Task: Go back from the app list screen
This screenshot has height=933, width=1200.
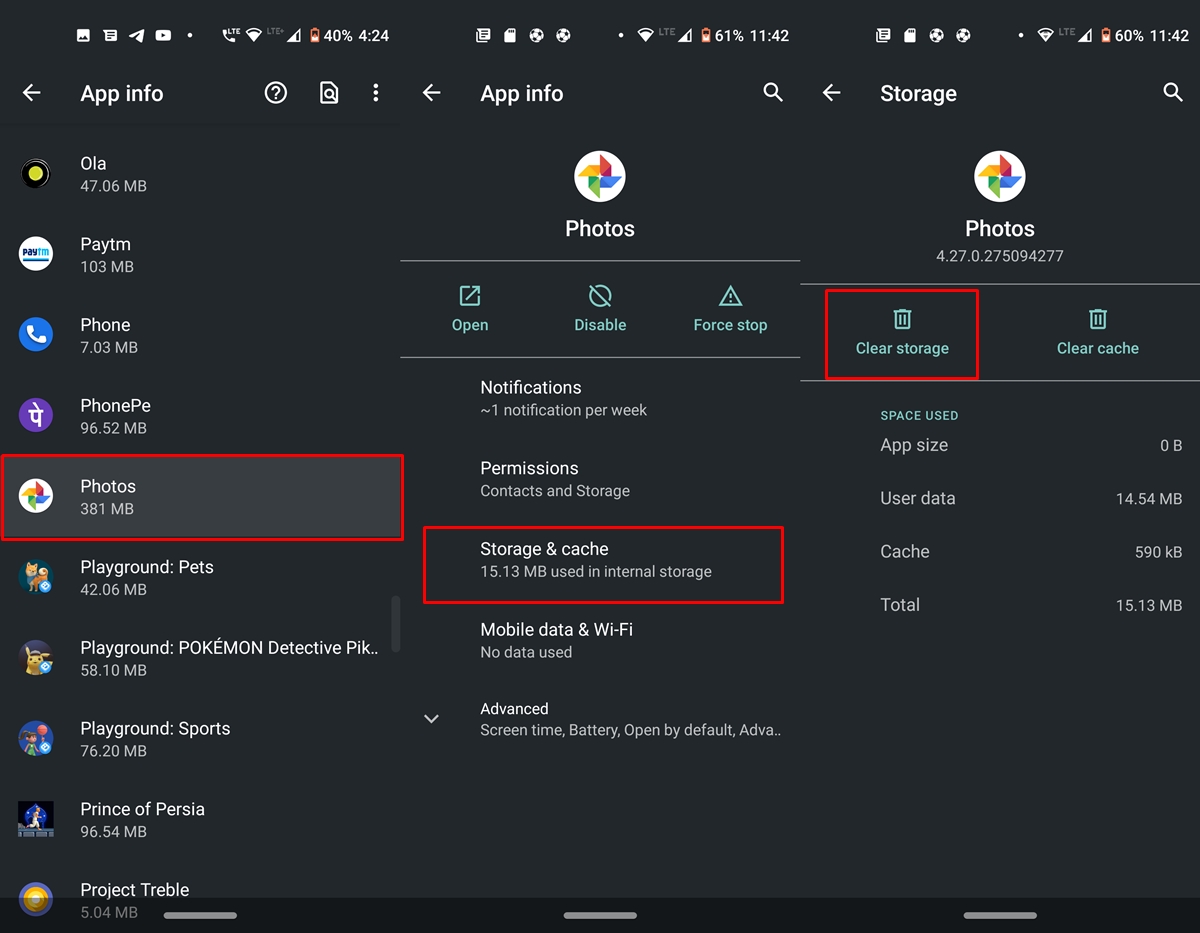Action: [32, 93]
